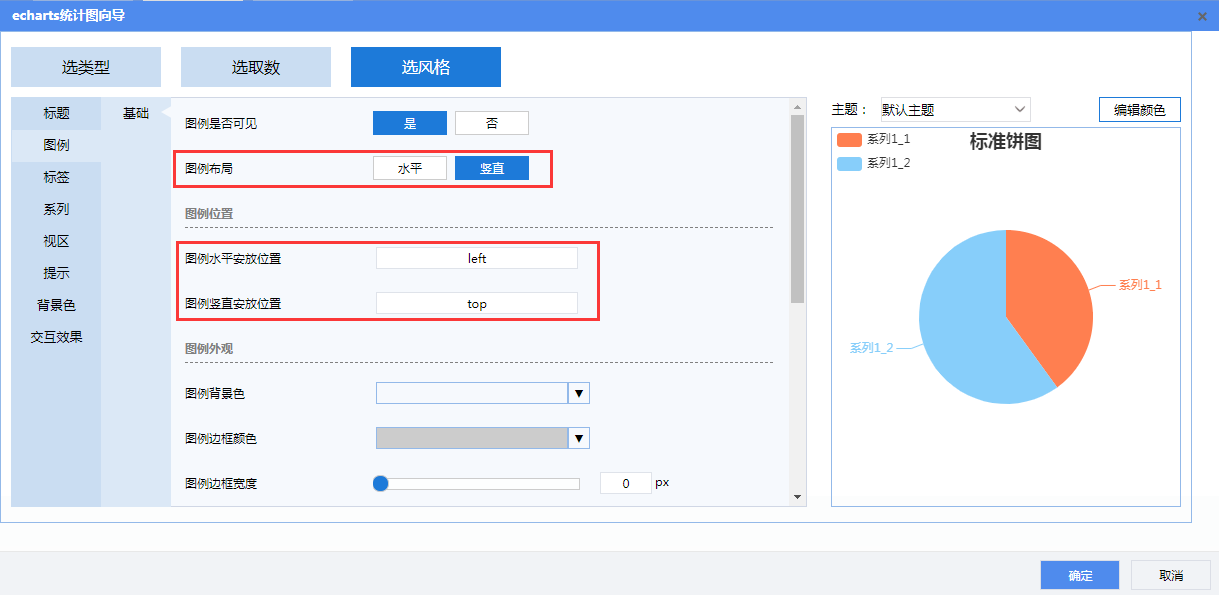Expand the legend background color dropdown arrow
Image resolution: width=1219 pixels, height=595 pixels.
click(x=579, y=393)
